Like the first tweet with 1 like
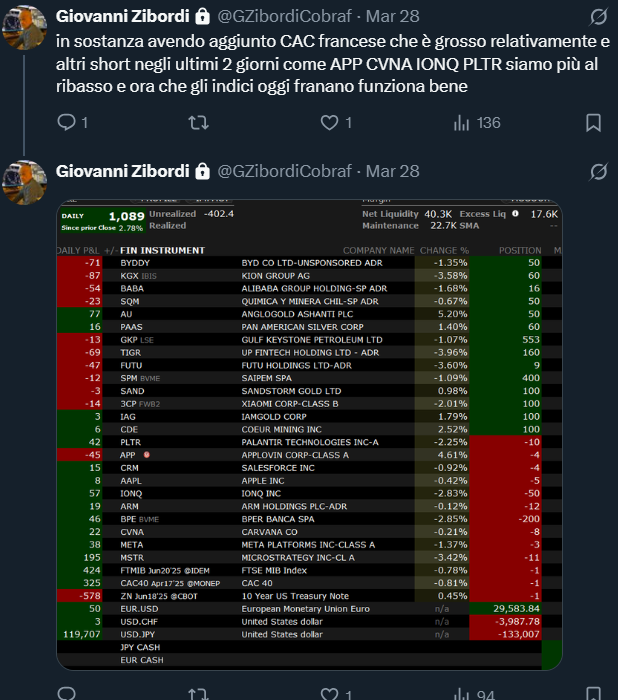This screenshot has height=700, width=618. click(x=330, y=123)
